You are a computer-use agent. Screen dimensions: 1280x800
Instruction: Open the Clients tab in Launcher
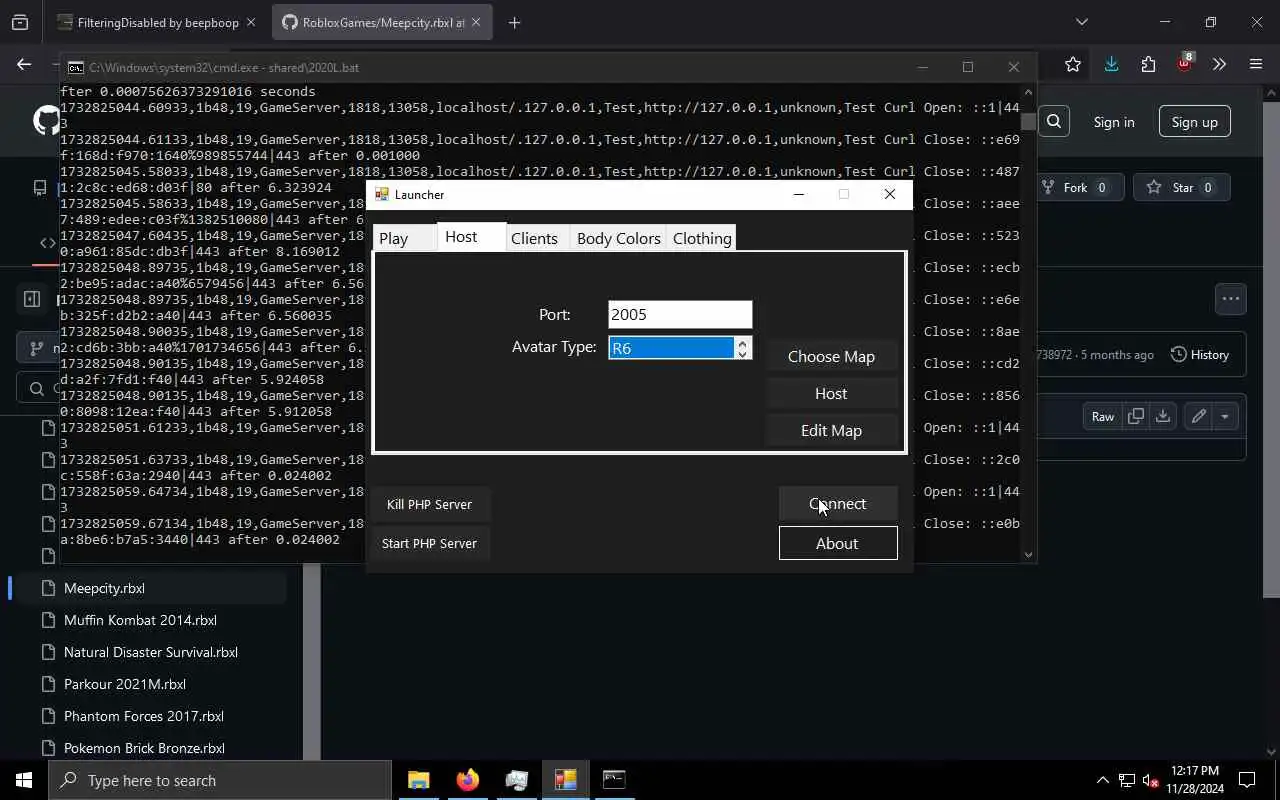click(x=535, y=238)
